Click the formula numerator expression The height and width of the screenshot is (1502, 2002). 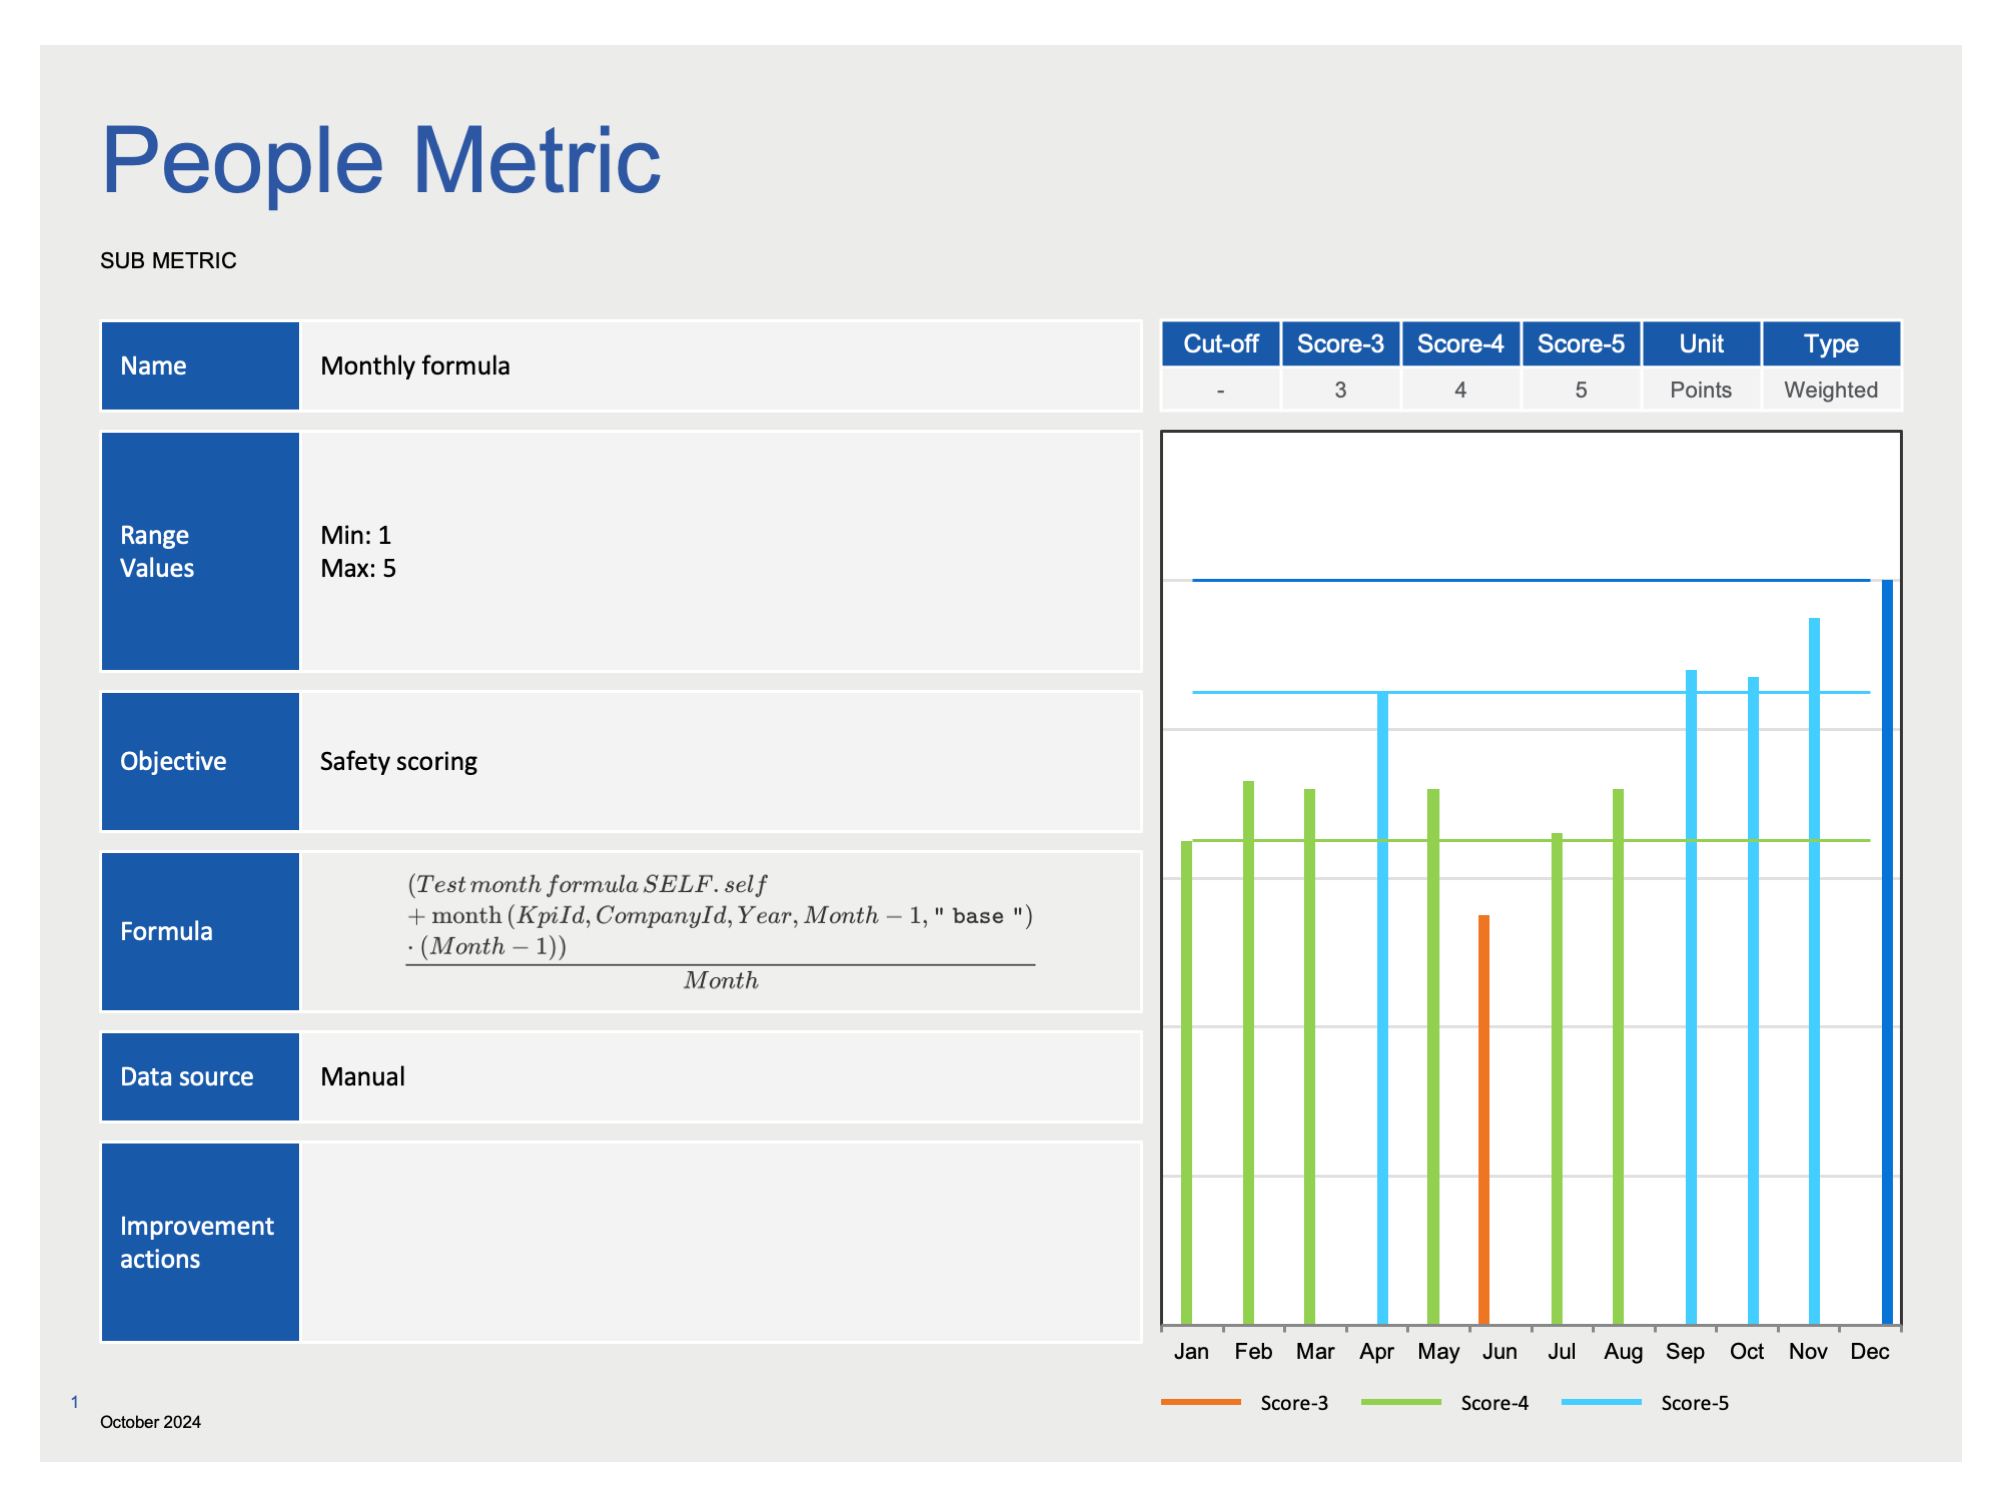point(719,915)
